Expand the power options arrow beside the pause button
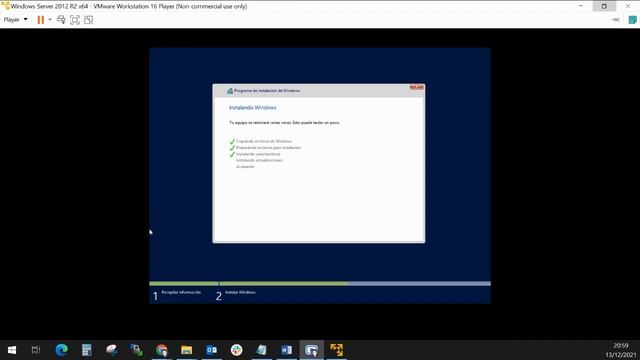 pyautogui.click(x=50, y=20)
